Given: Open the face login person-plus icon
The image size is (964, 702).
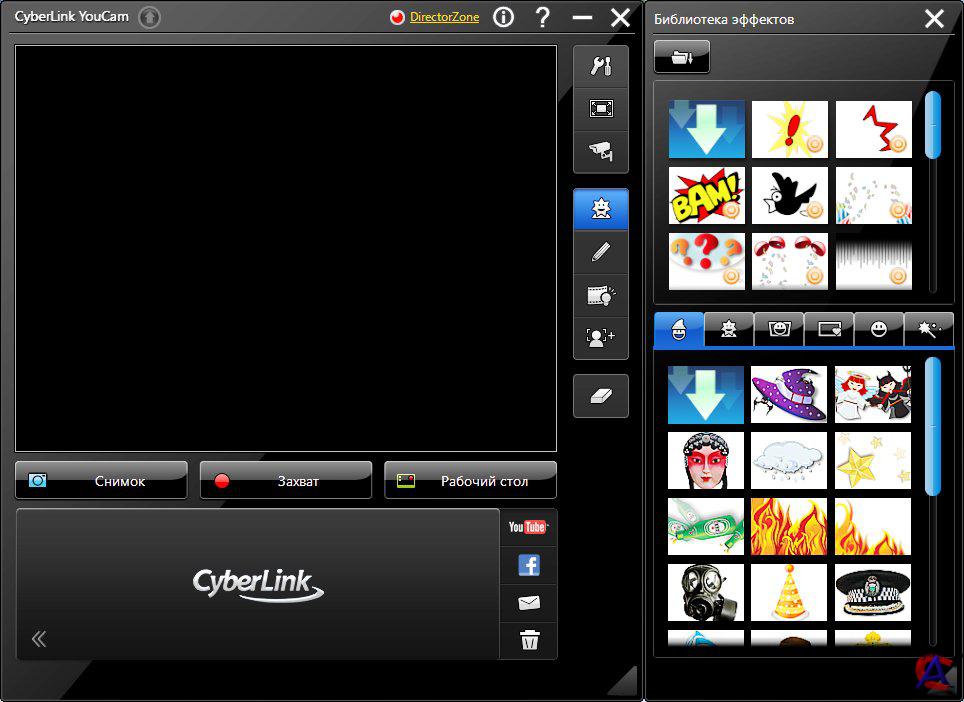Looking at the screenshot, I should [x=601, y=337].
